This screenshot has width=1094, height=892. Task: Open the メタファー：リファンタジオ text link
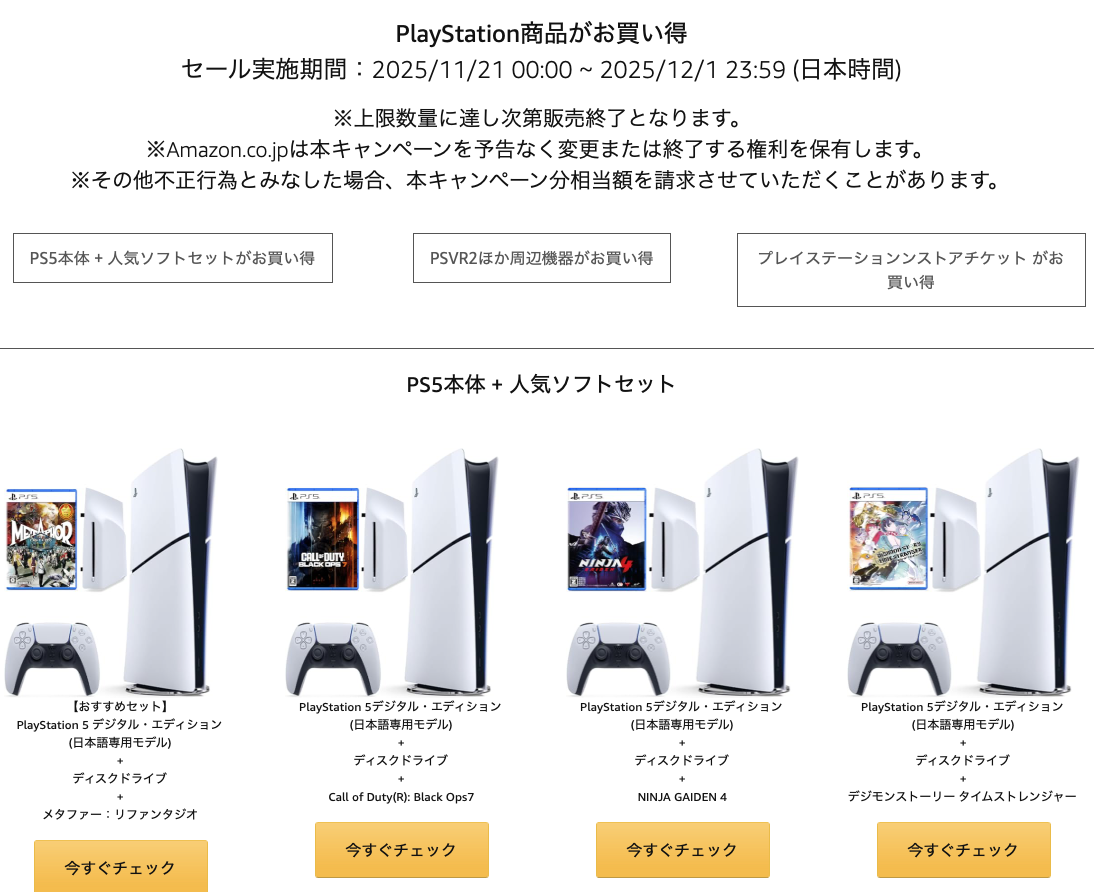120,814
